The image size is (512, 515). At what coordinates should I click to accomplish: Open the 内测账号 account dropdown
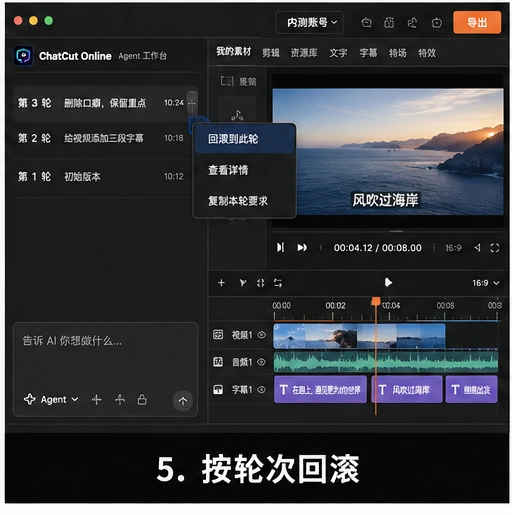point(309,23)
